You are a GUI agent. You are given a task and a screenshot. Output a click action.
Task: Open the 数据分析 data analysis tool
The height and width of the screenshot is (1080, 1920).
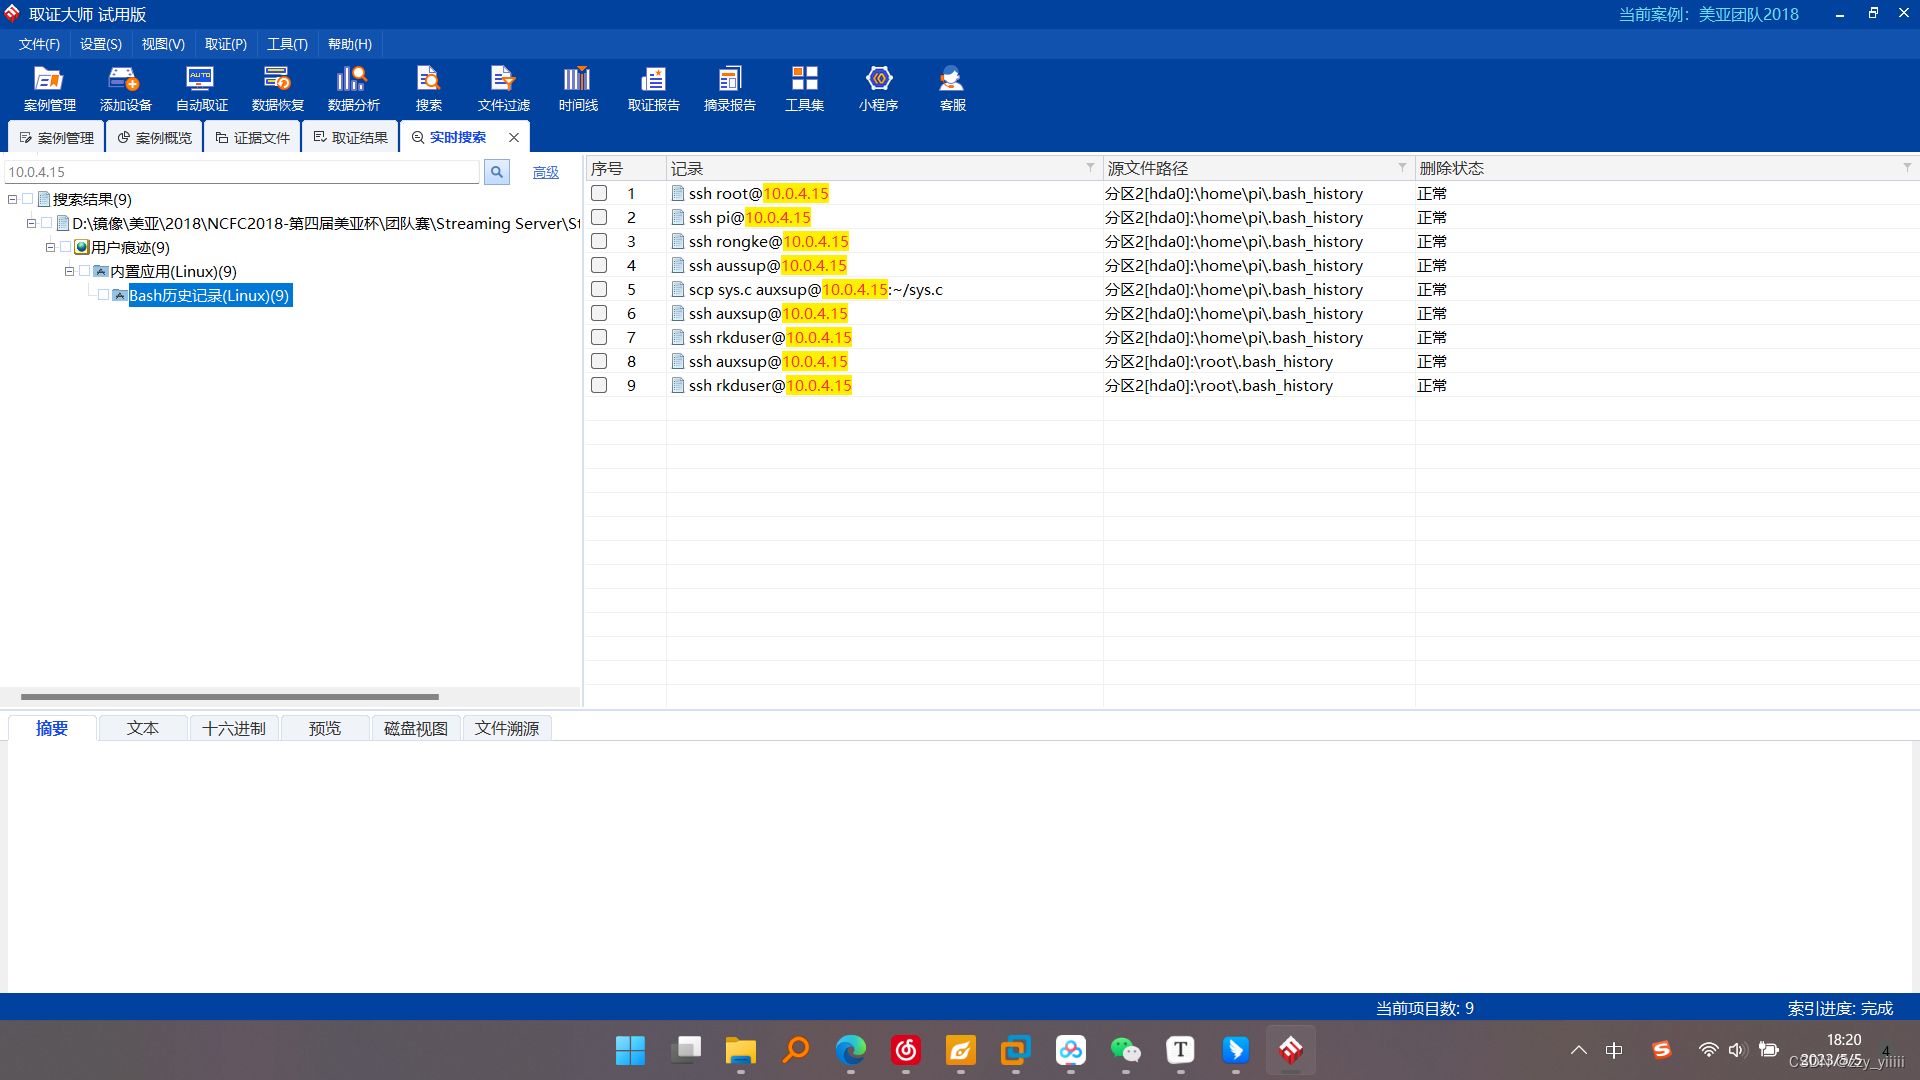coord(353,88)
